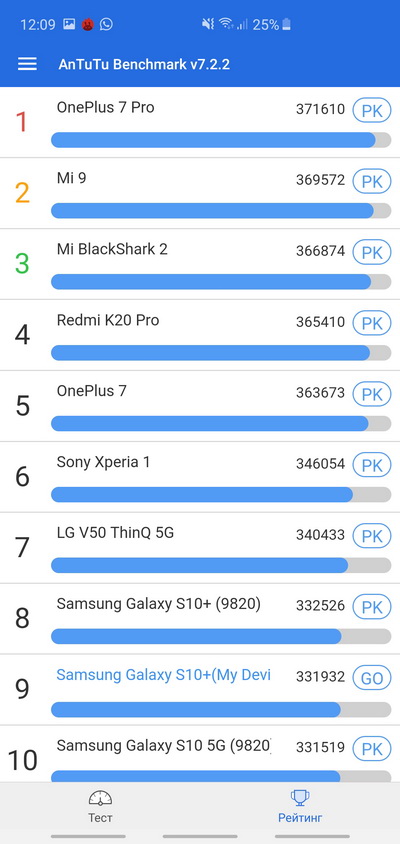Viewport: 400px width, 844px height.
Task: Click OnePlus 7 score progress bar
Action: (x=221, y=424)
